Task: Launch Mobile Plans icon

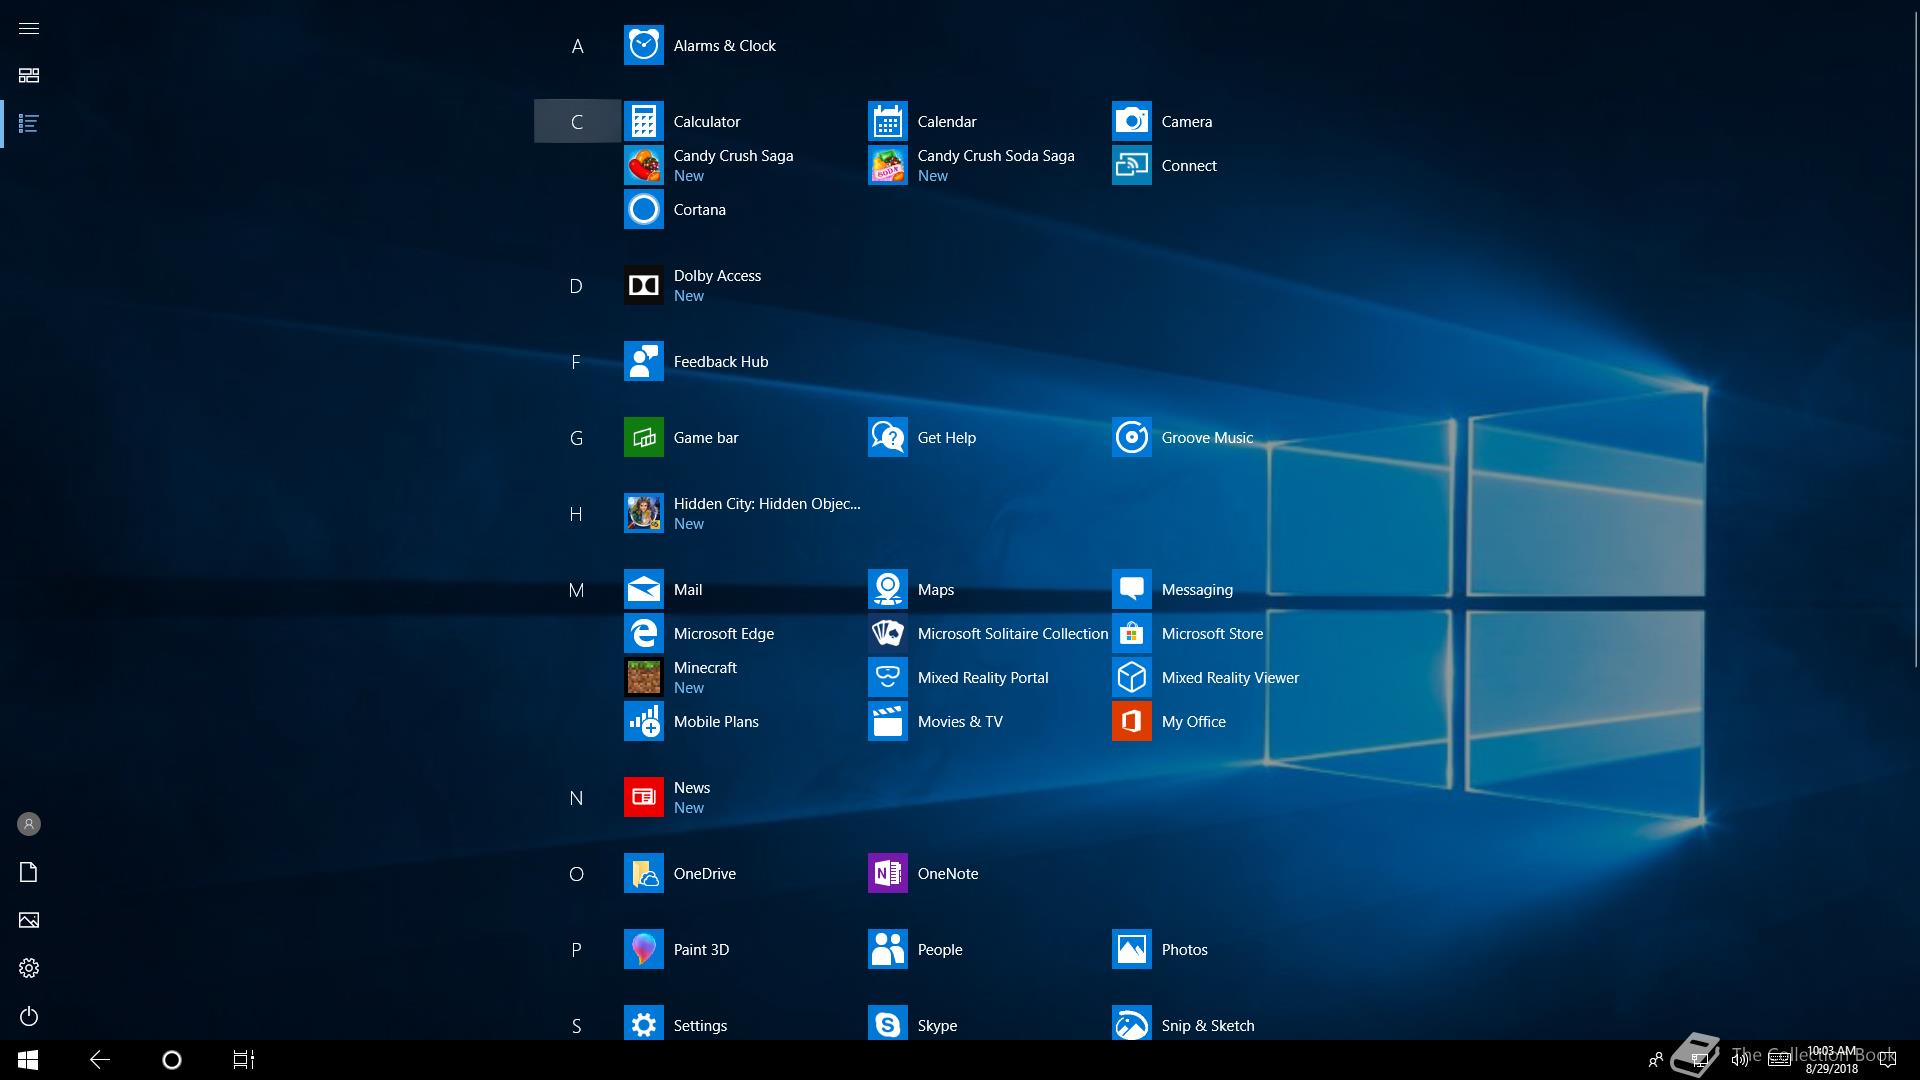Action: coord(643,721)
